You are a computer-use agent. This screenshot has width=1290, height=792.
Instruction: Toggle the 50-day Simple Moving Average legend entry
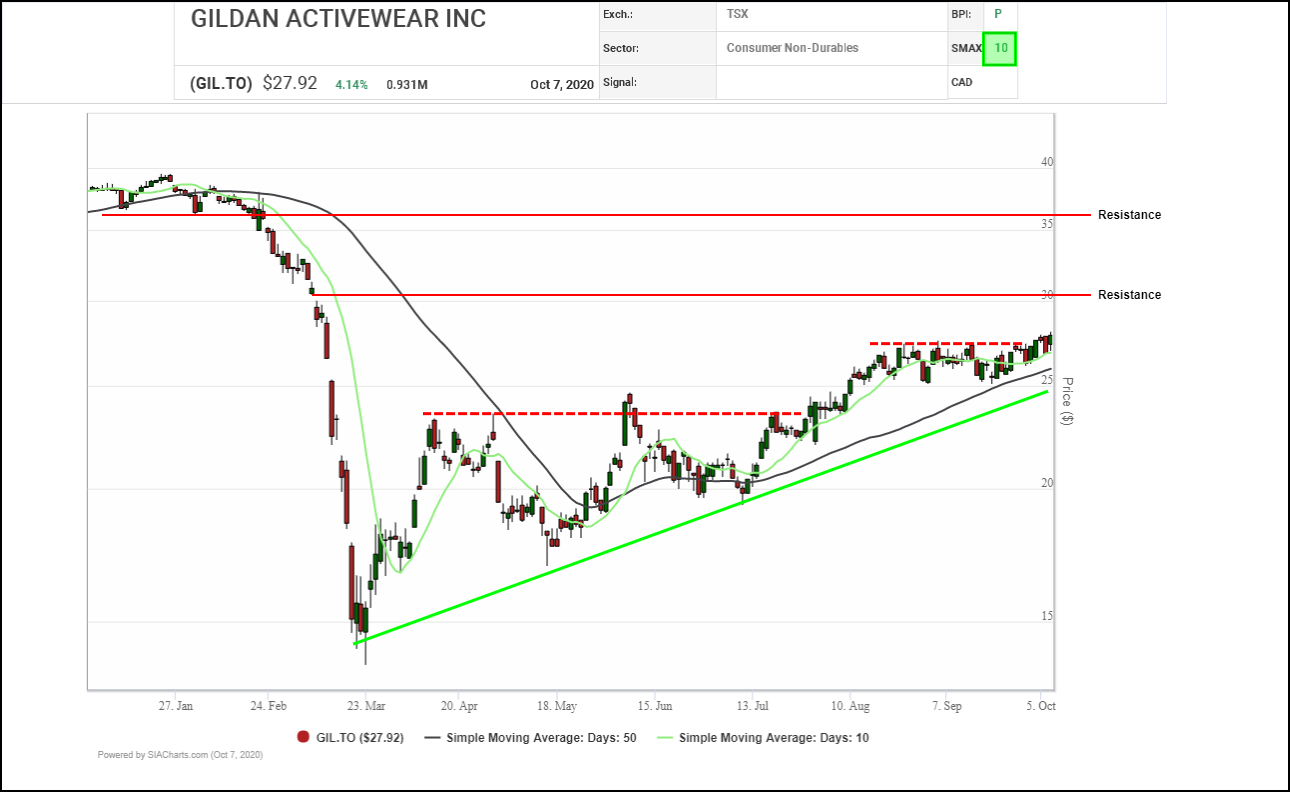pos(530,738)
